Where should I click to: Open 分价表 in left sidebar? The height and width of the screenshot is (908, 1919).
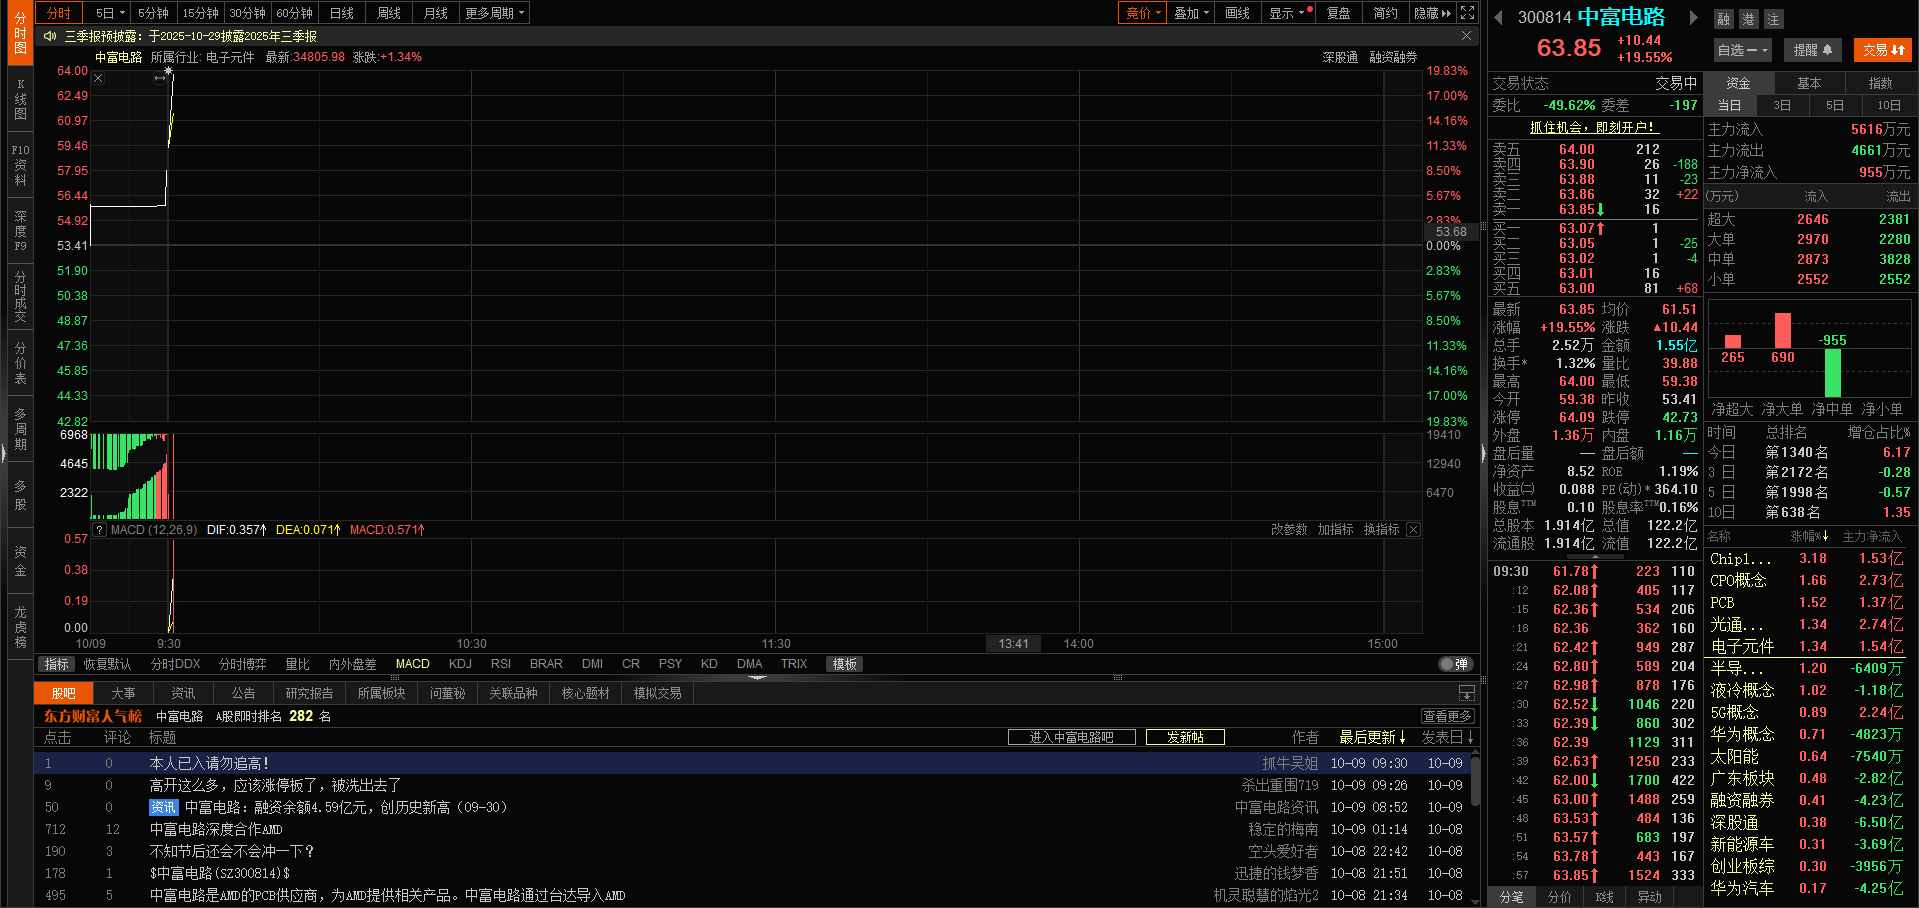[x=20, y=363]
